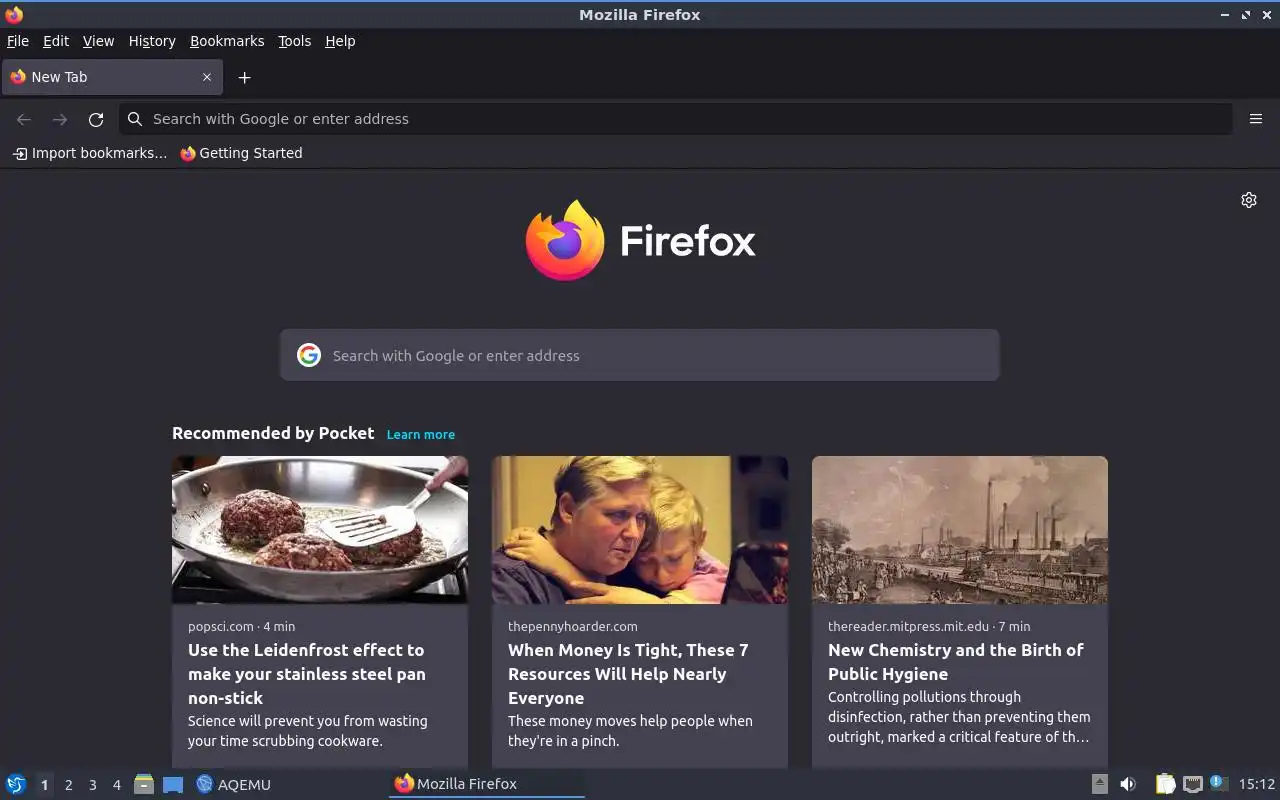The width and height of the screenshot is (1280, 800).
Task: Click the network status tray icon
Action: pyautogui.click(x=1192, y=784)
